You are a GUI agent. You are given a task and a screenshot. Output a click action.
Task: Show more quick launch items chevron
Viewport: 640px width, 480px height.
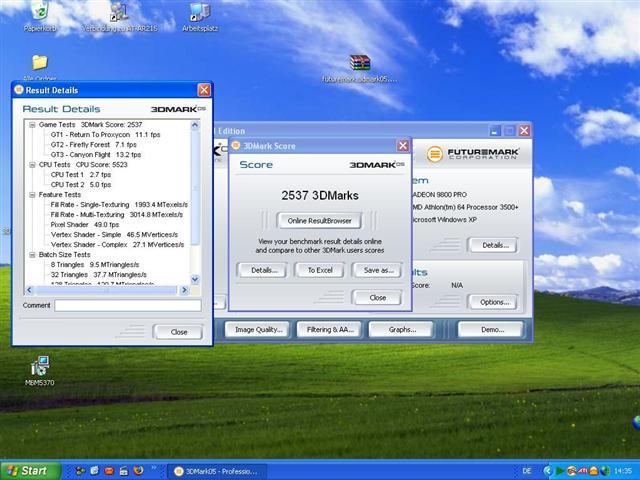click(154, 468)
